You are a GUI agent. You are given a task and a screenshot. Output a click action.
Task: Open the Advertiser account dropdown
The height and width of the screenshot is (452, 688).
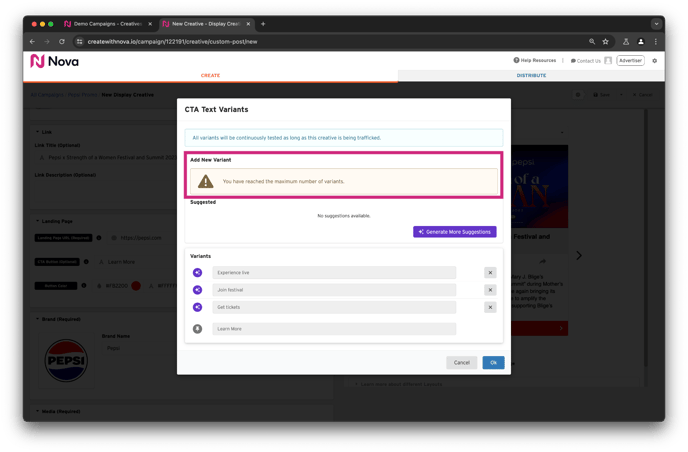pyautogui.click(x=630, y=61)
